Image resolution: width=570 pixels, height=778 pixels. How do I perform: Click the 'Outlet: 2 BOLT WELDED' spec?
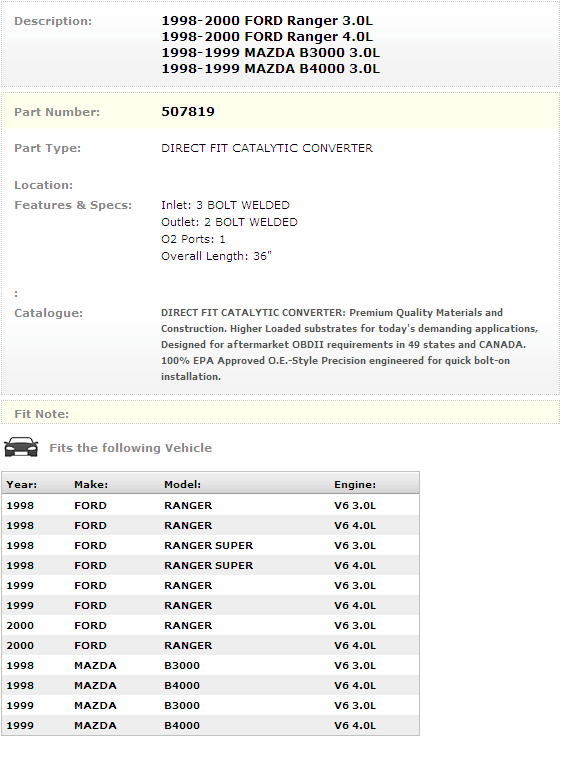[x=229, y=222]
